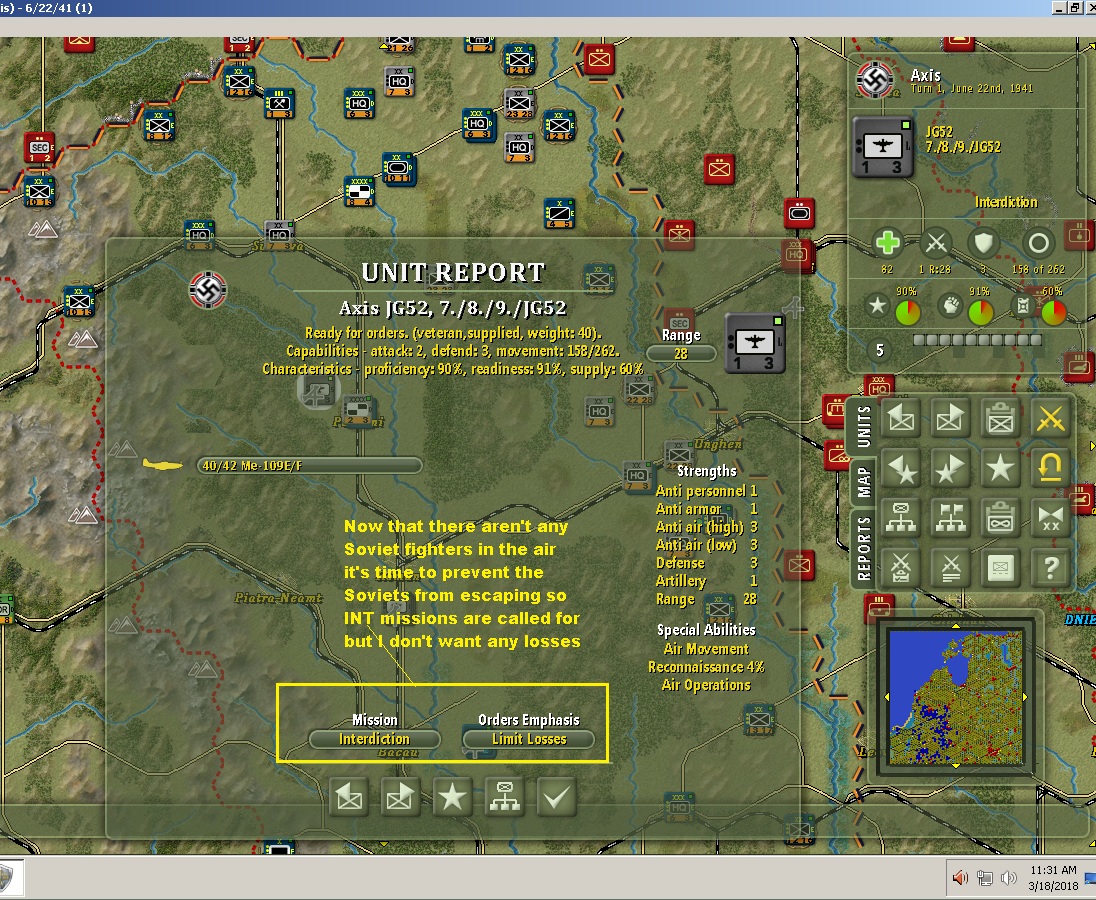Switch to the UNITS tab
1096x900 pixels.
click(863, 426)
